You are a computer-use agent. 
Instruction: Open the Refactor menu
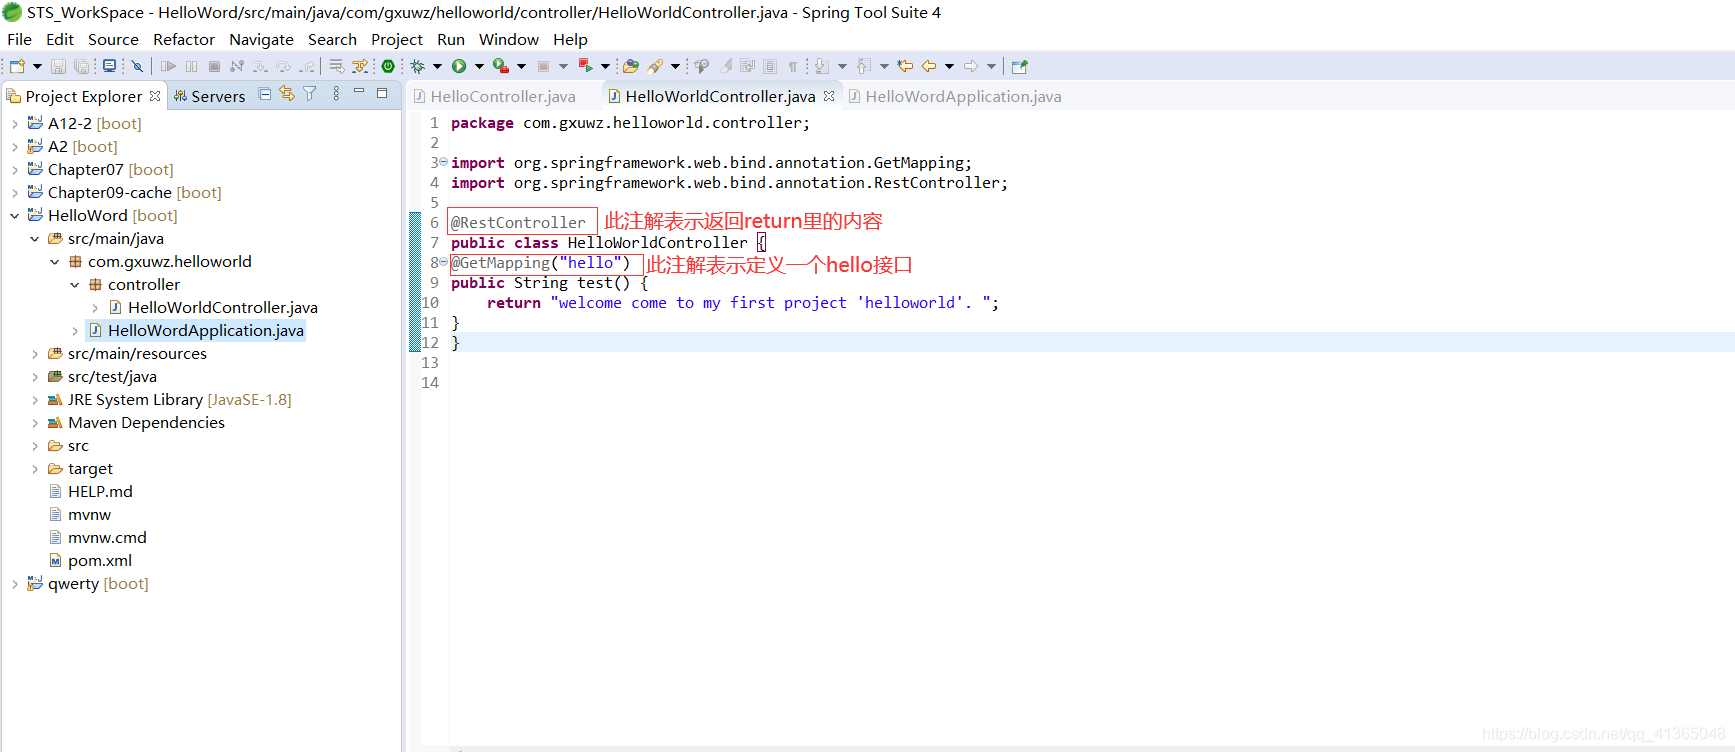[x=184, y=39]
